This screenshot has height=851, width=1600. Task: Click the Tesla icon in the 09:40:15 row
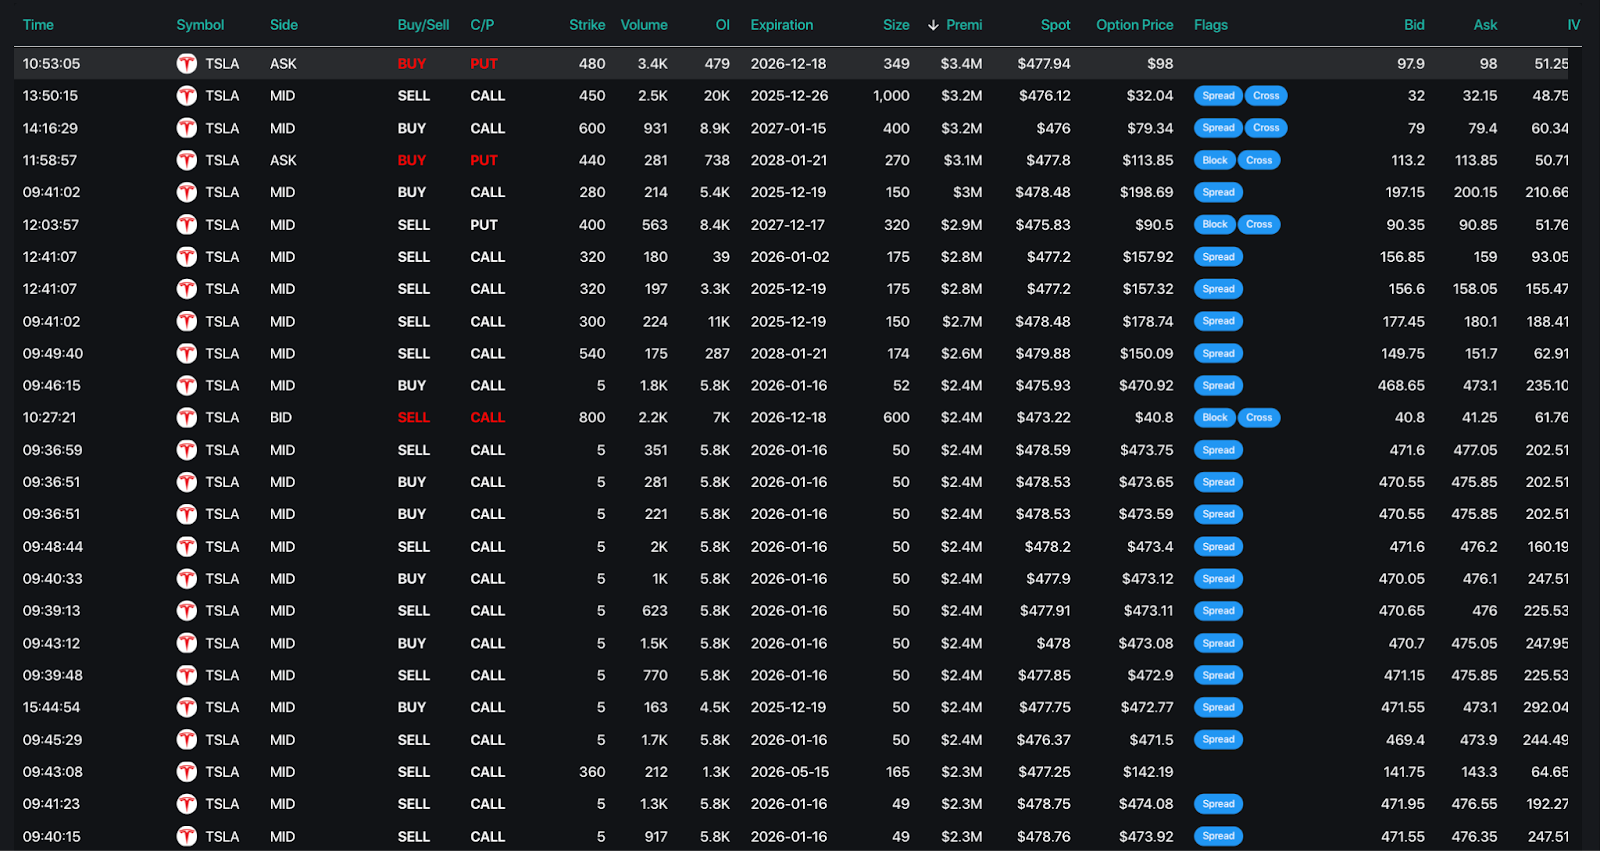[187, 836]
